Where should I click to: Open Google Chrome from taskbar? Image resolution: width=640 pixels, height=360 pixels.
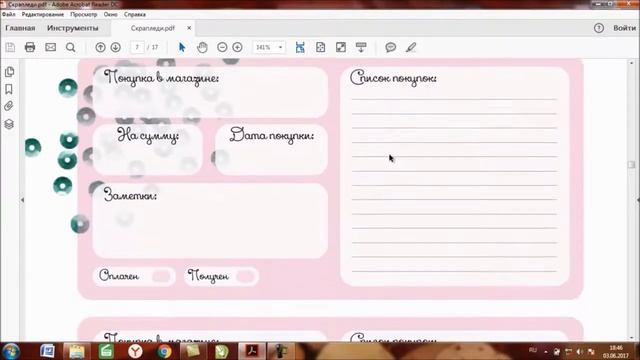point(164,351)
